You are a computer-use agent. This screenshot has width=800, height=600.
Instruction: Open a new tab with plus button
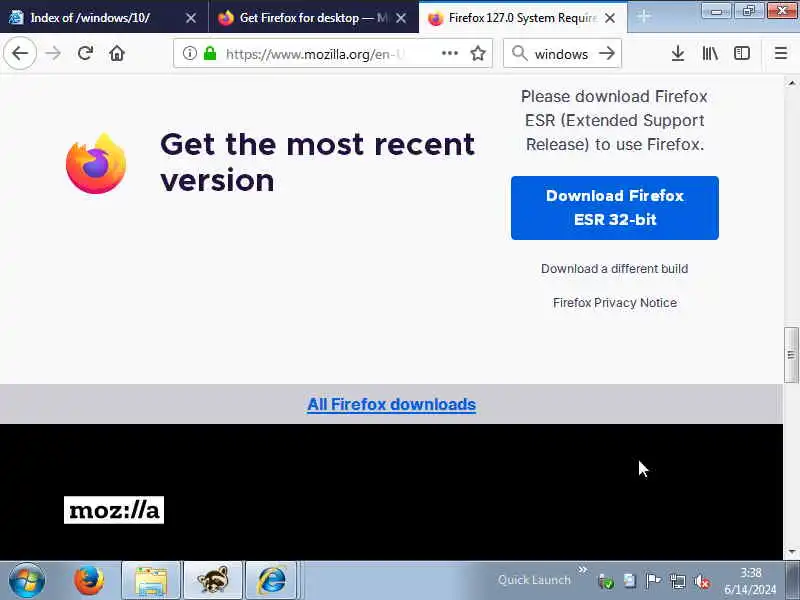(644, 17)
